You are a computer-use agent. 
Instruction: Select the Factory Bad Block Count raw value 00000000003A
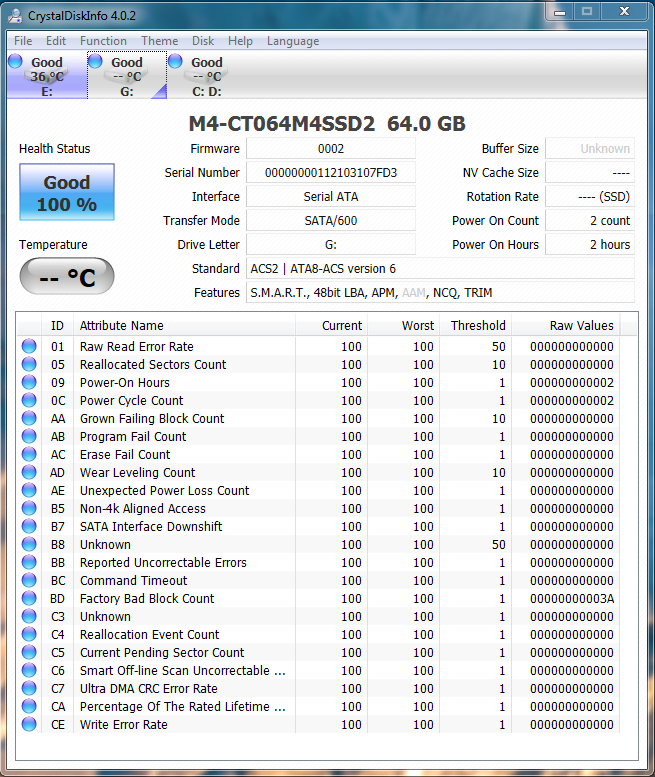tap(572, 599)
